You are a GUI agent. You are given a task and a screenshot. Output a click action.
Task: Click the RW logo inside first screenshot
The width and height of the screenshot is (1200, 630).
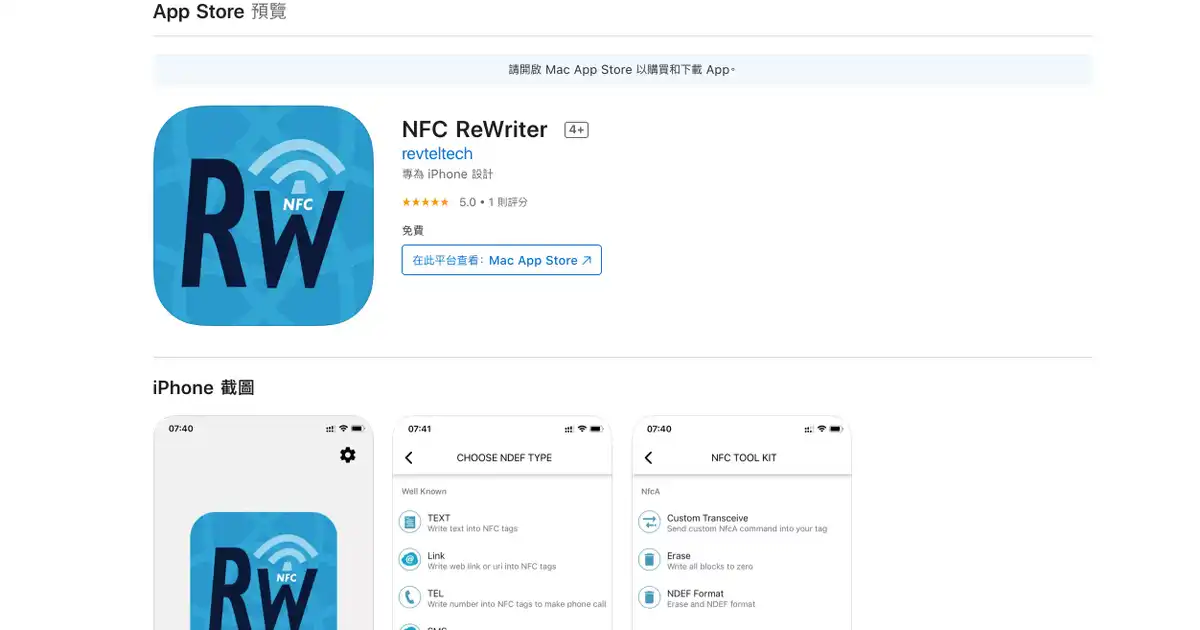(263, 571)
